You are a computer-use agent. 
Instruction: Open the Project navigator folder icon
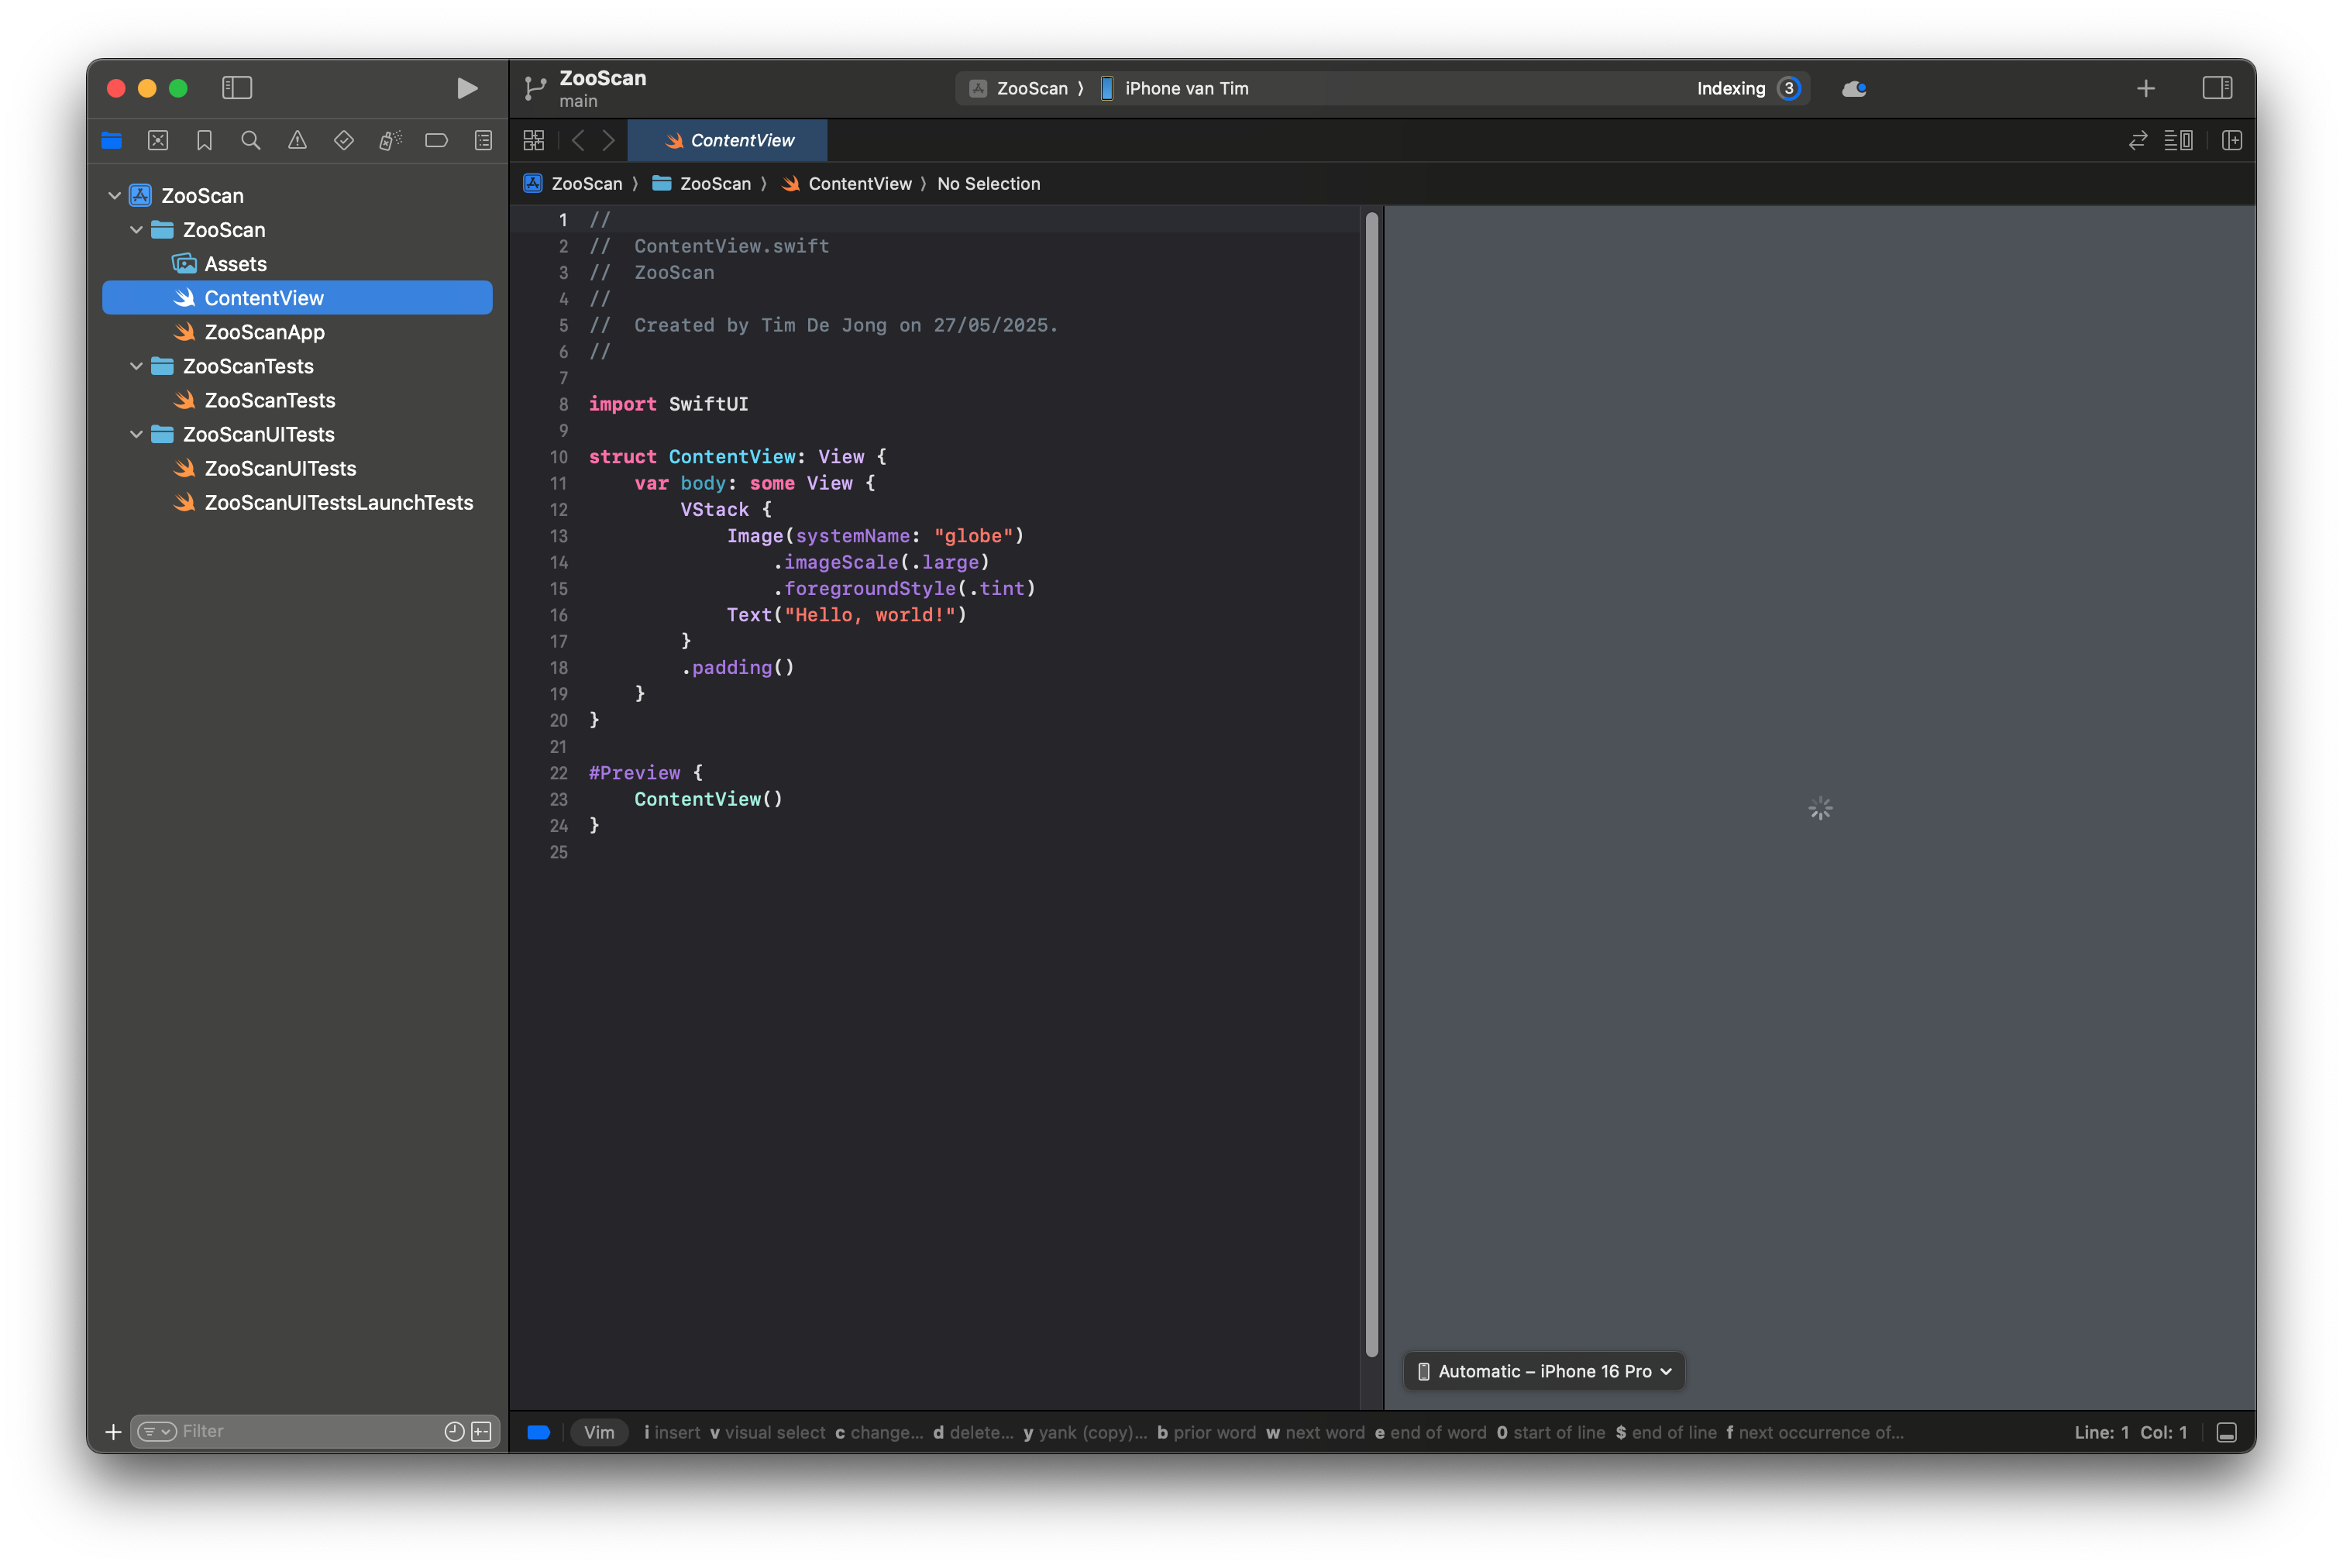(x=112, y=141)
